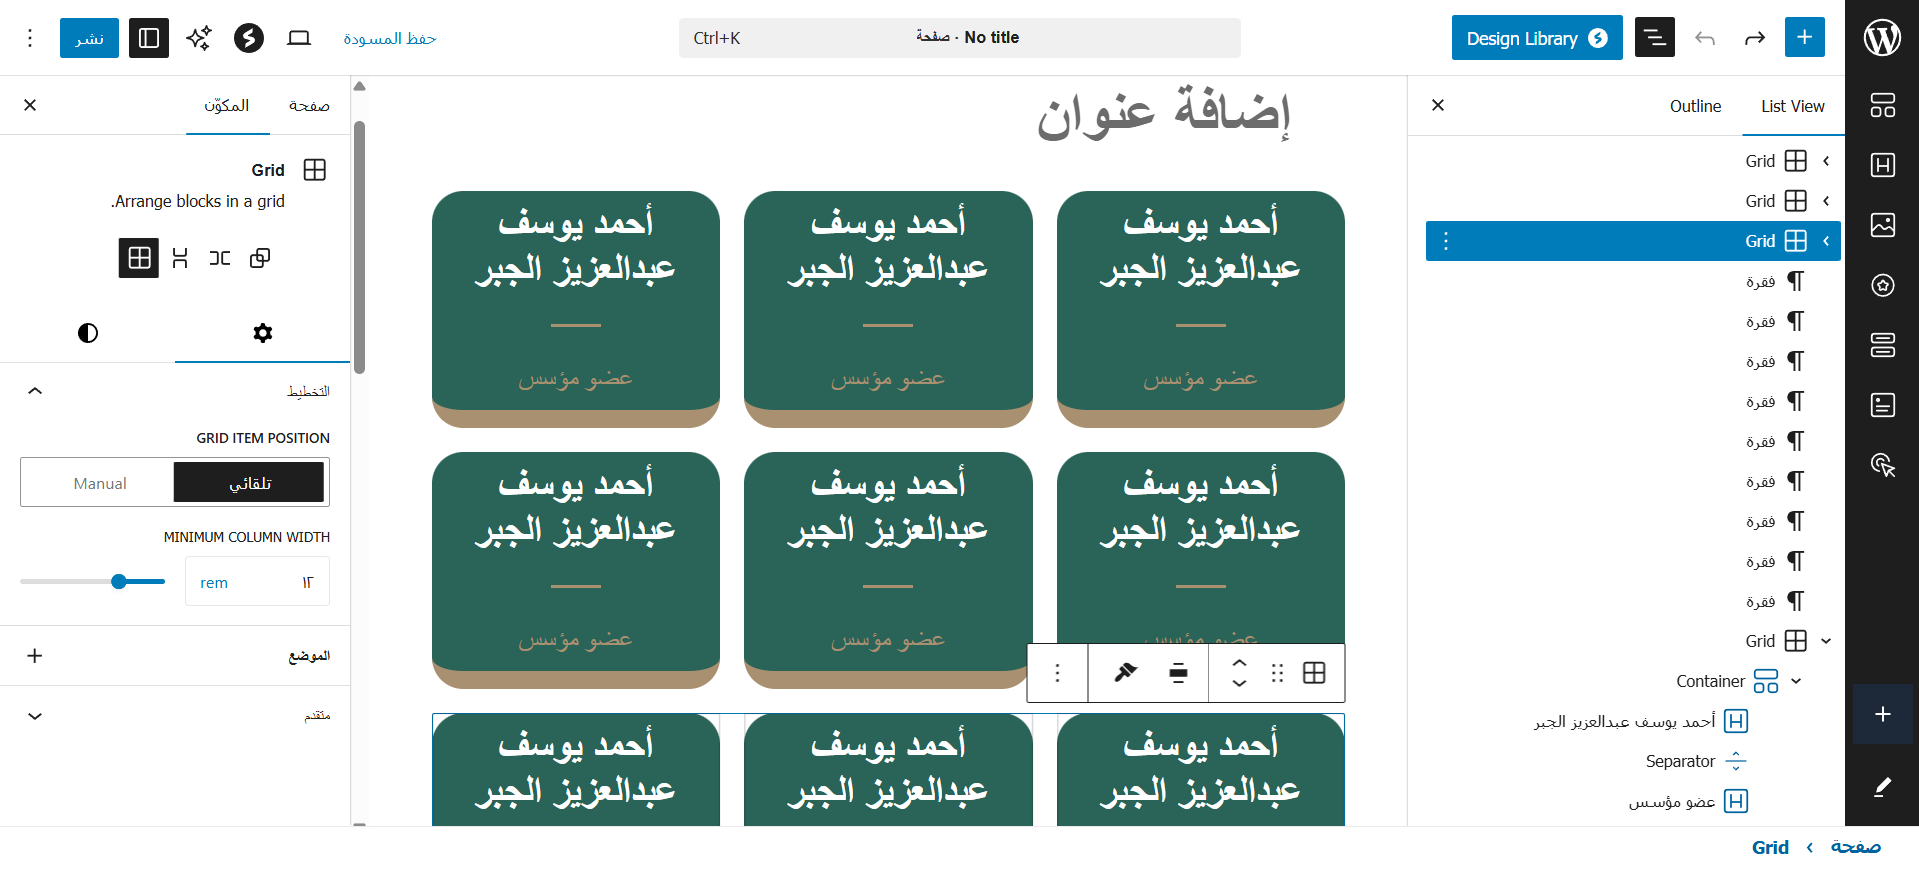Open the Design Library
Screen dimensions: 1919x869
pos(1536,38)
